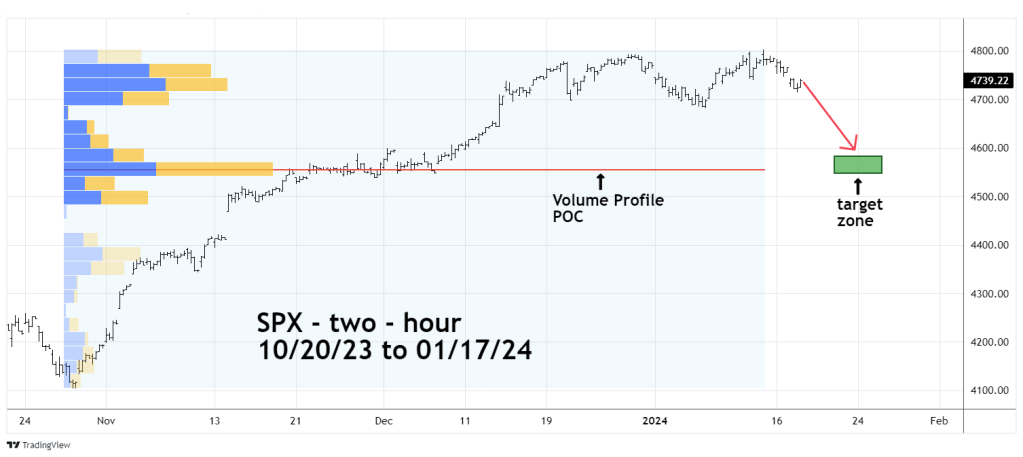Click the Dec label on time axis
1023x457 pixels.
click(384, 422)
